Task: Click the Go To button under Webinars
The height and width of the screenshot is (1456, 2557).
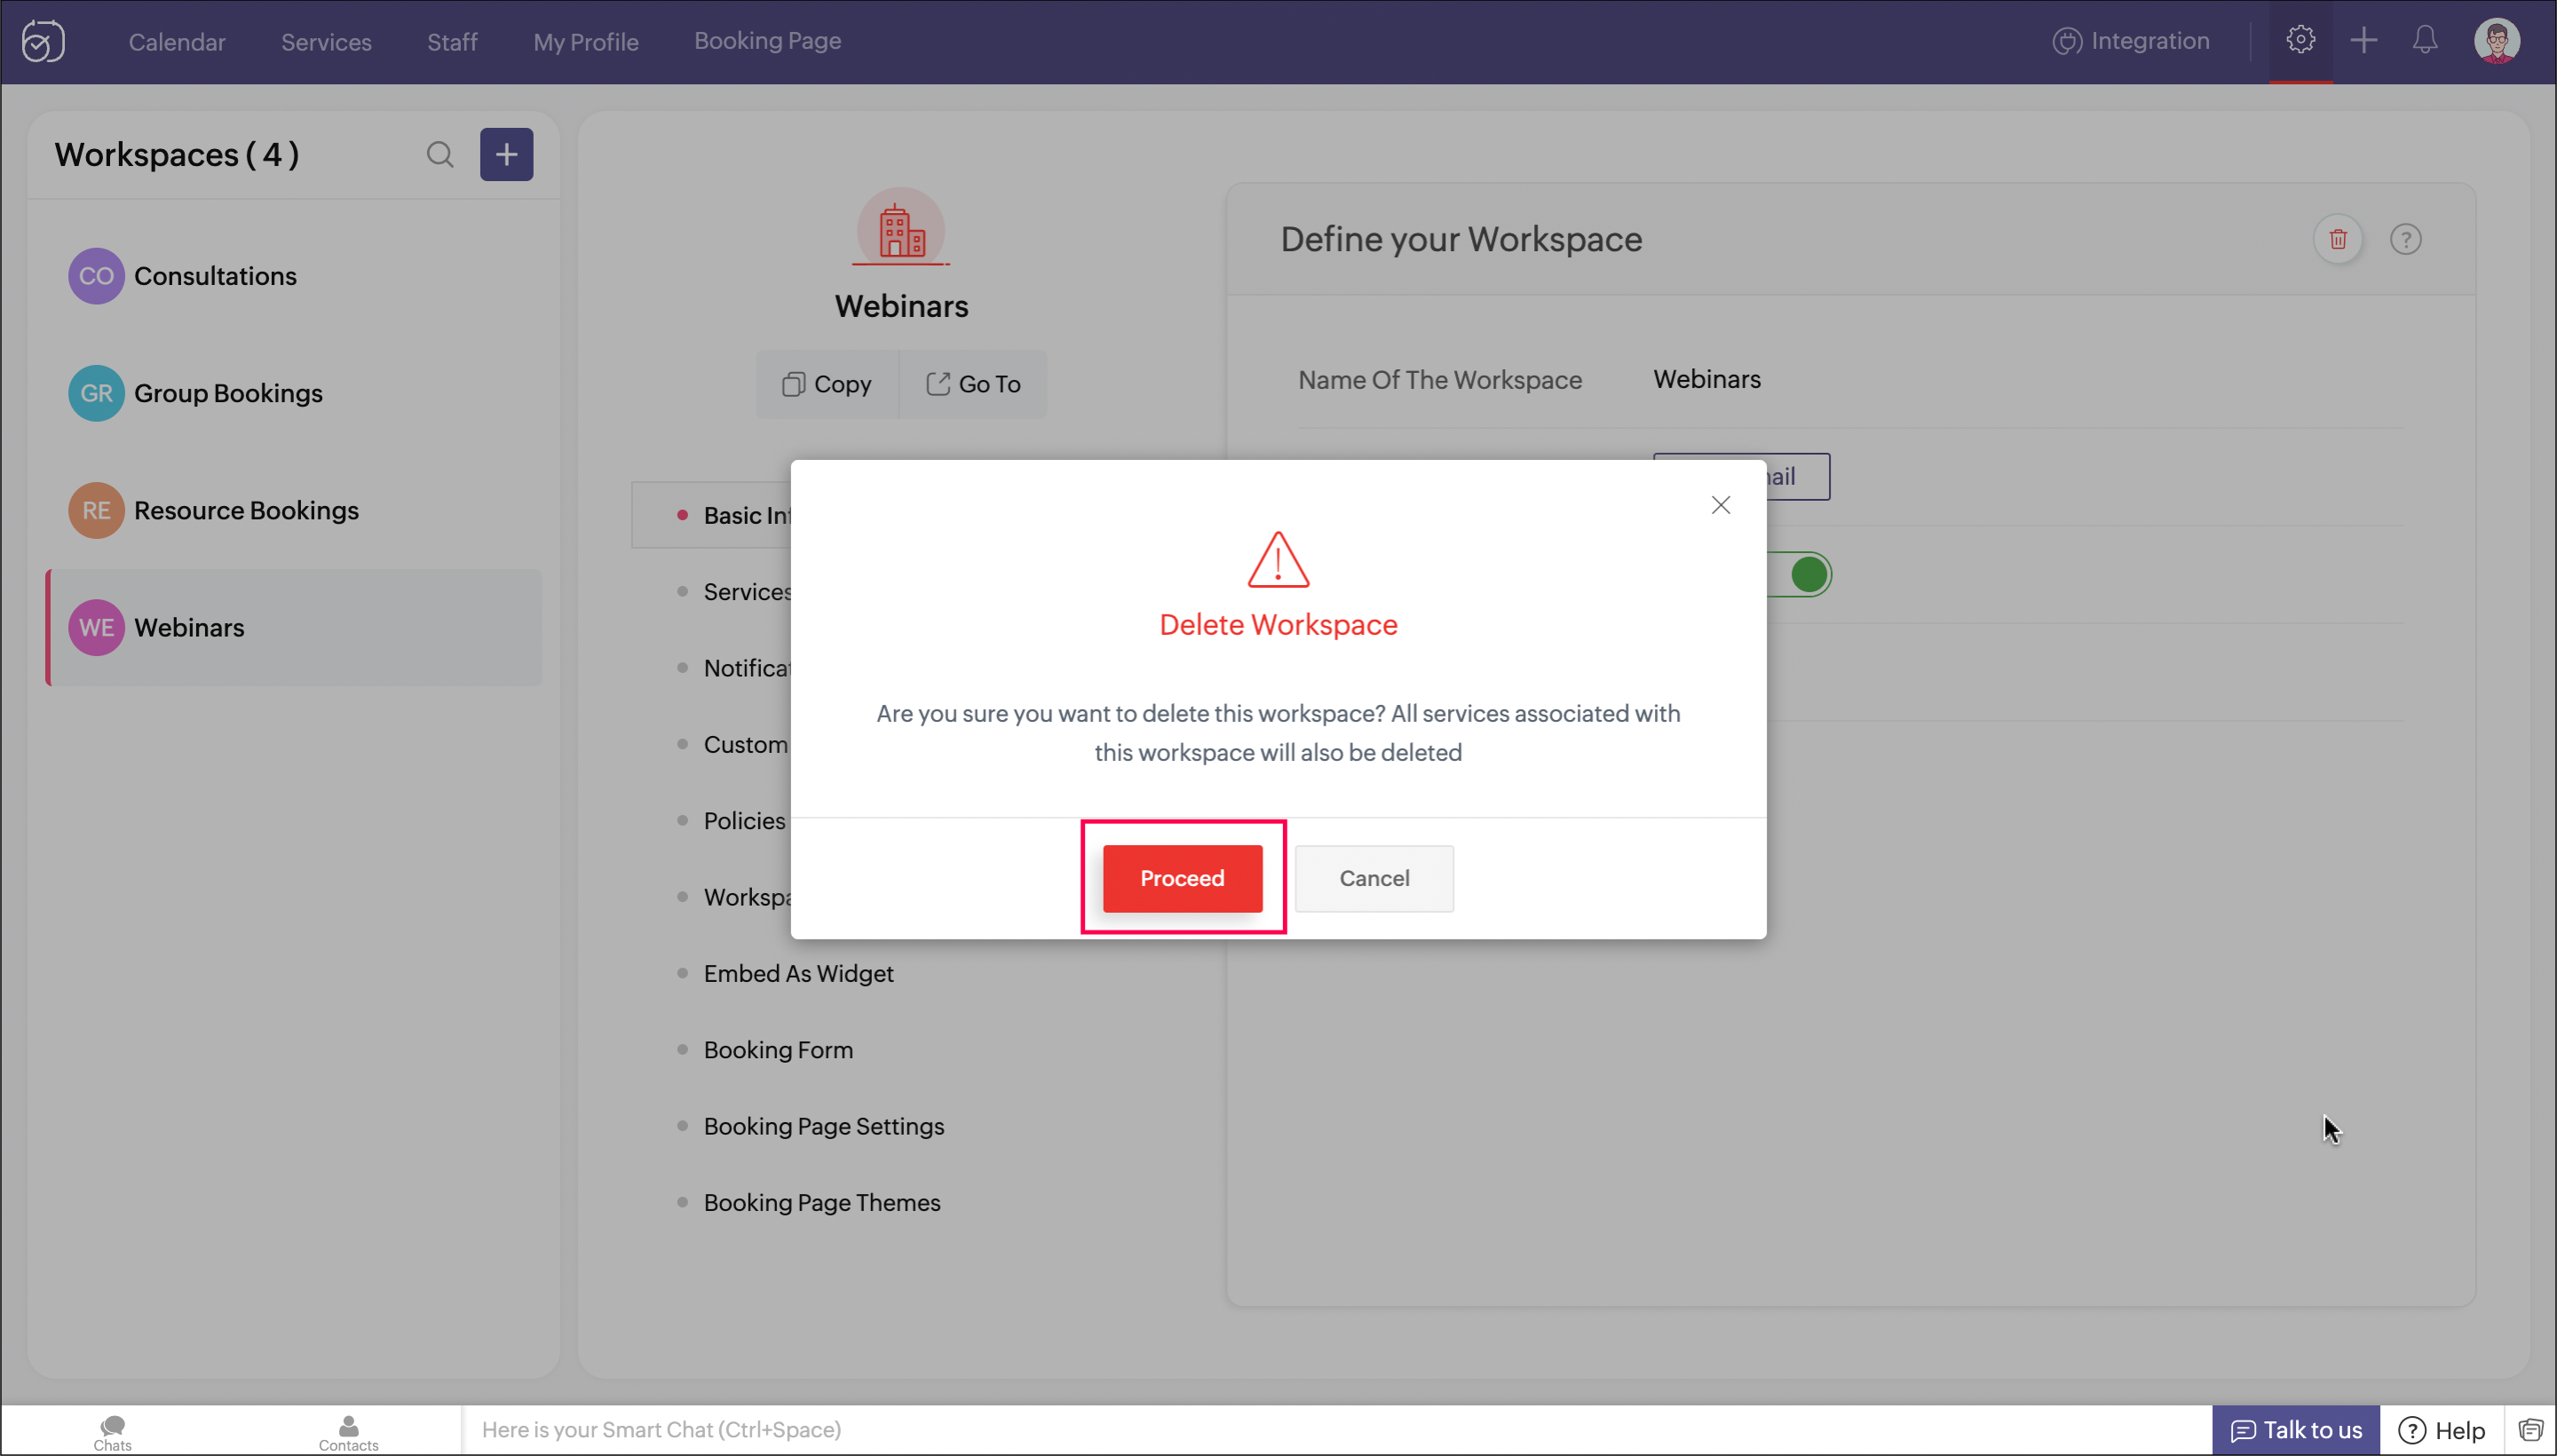Action: 973,384
